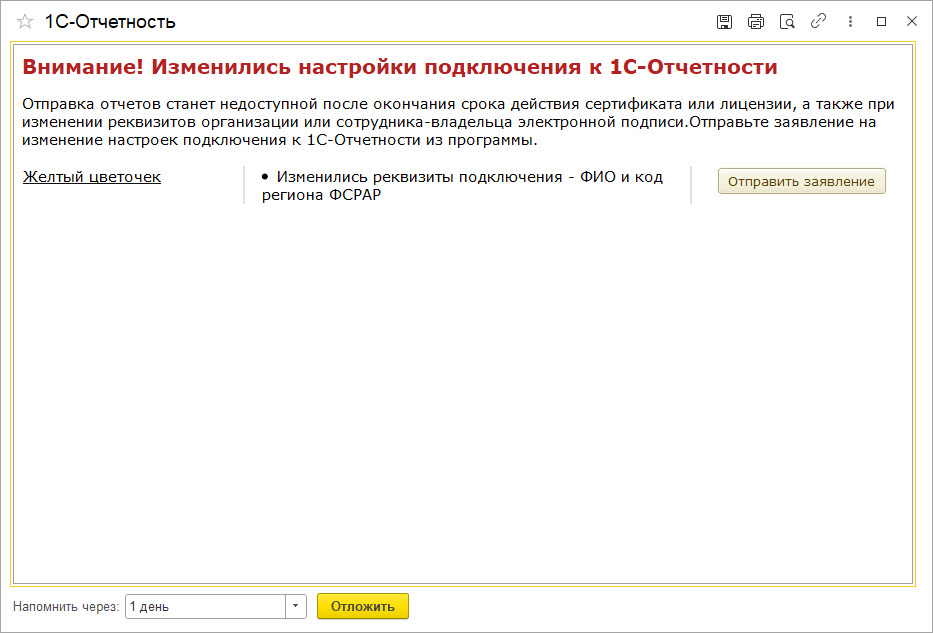933x633 pixels.
Task: Open the more options three-dots menu
Action: coord(850,22)
